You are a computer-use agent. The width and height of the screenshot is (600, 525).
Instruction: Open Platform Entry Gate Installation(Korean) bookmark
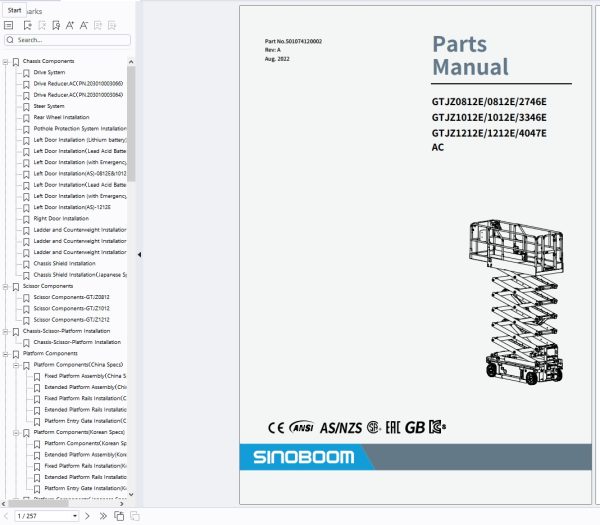pos(85,488)
